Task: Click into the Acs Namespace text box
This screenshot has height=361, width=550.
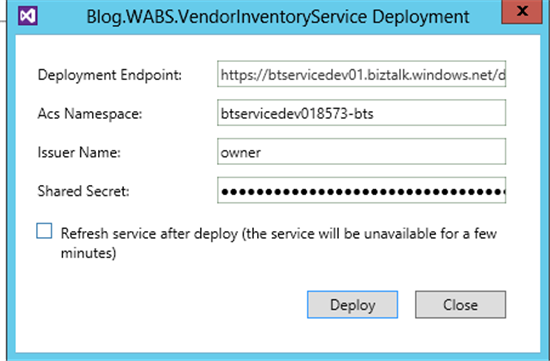Action: coord(361,113)
